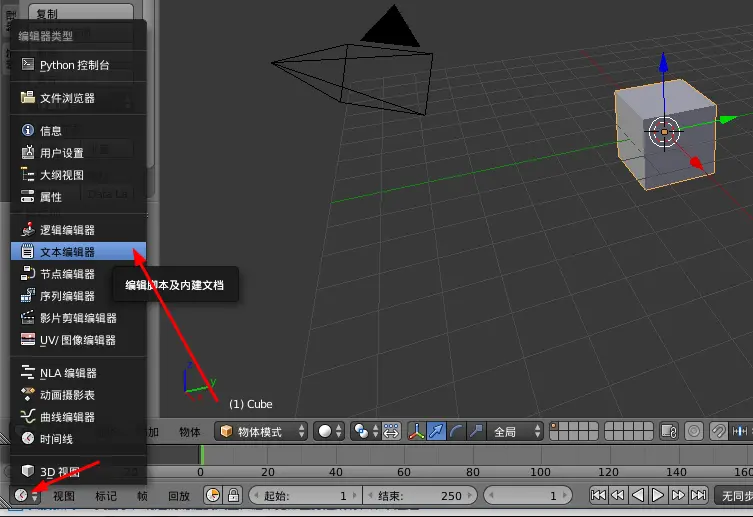Click the NLA editor icon
753x517 pixels.
[28, 372]
